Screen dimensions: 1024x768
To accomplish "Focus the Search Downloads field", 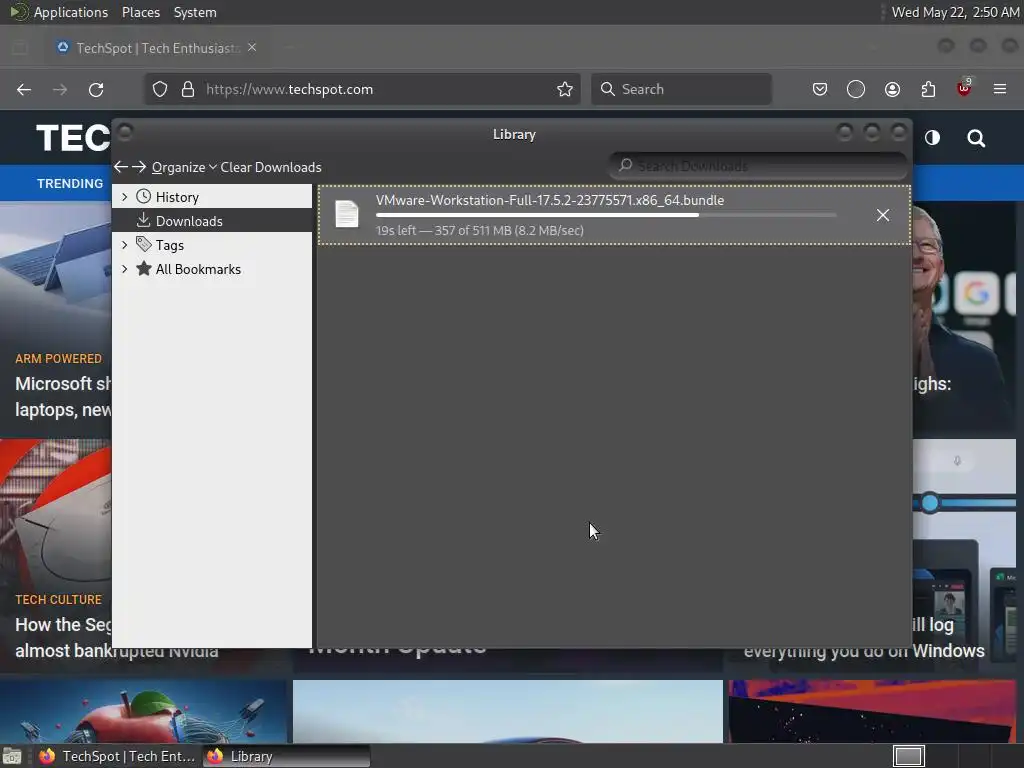I will (758, 166).
